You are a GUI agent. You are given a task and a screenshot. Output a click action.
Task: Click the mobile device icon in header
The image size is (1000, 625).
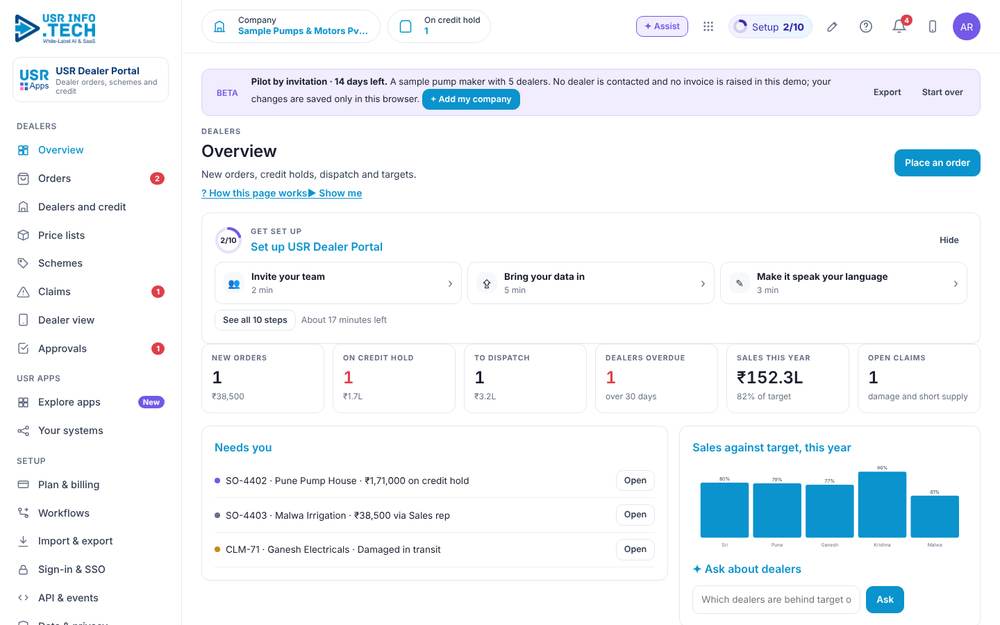[x=932, y=27]
